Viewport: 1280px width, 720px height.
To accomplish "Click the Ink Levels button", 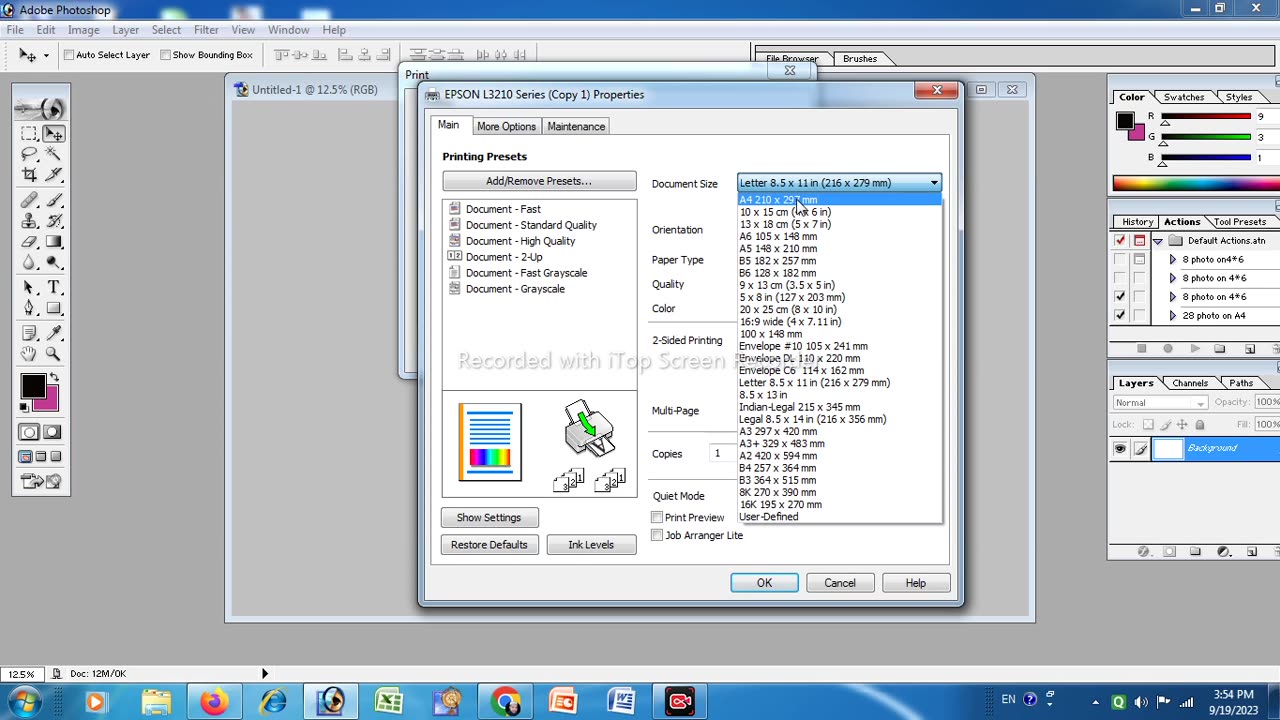I will 591,545.
